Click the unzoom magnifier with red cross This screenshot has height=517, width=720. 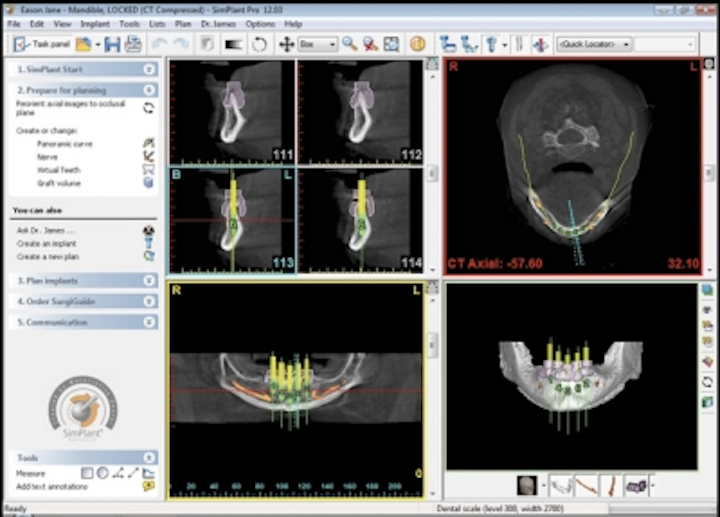370,44
